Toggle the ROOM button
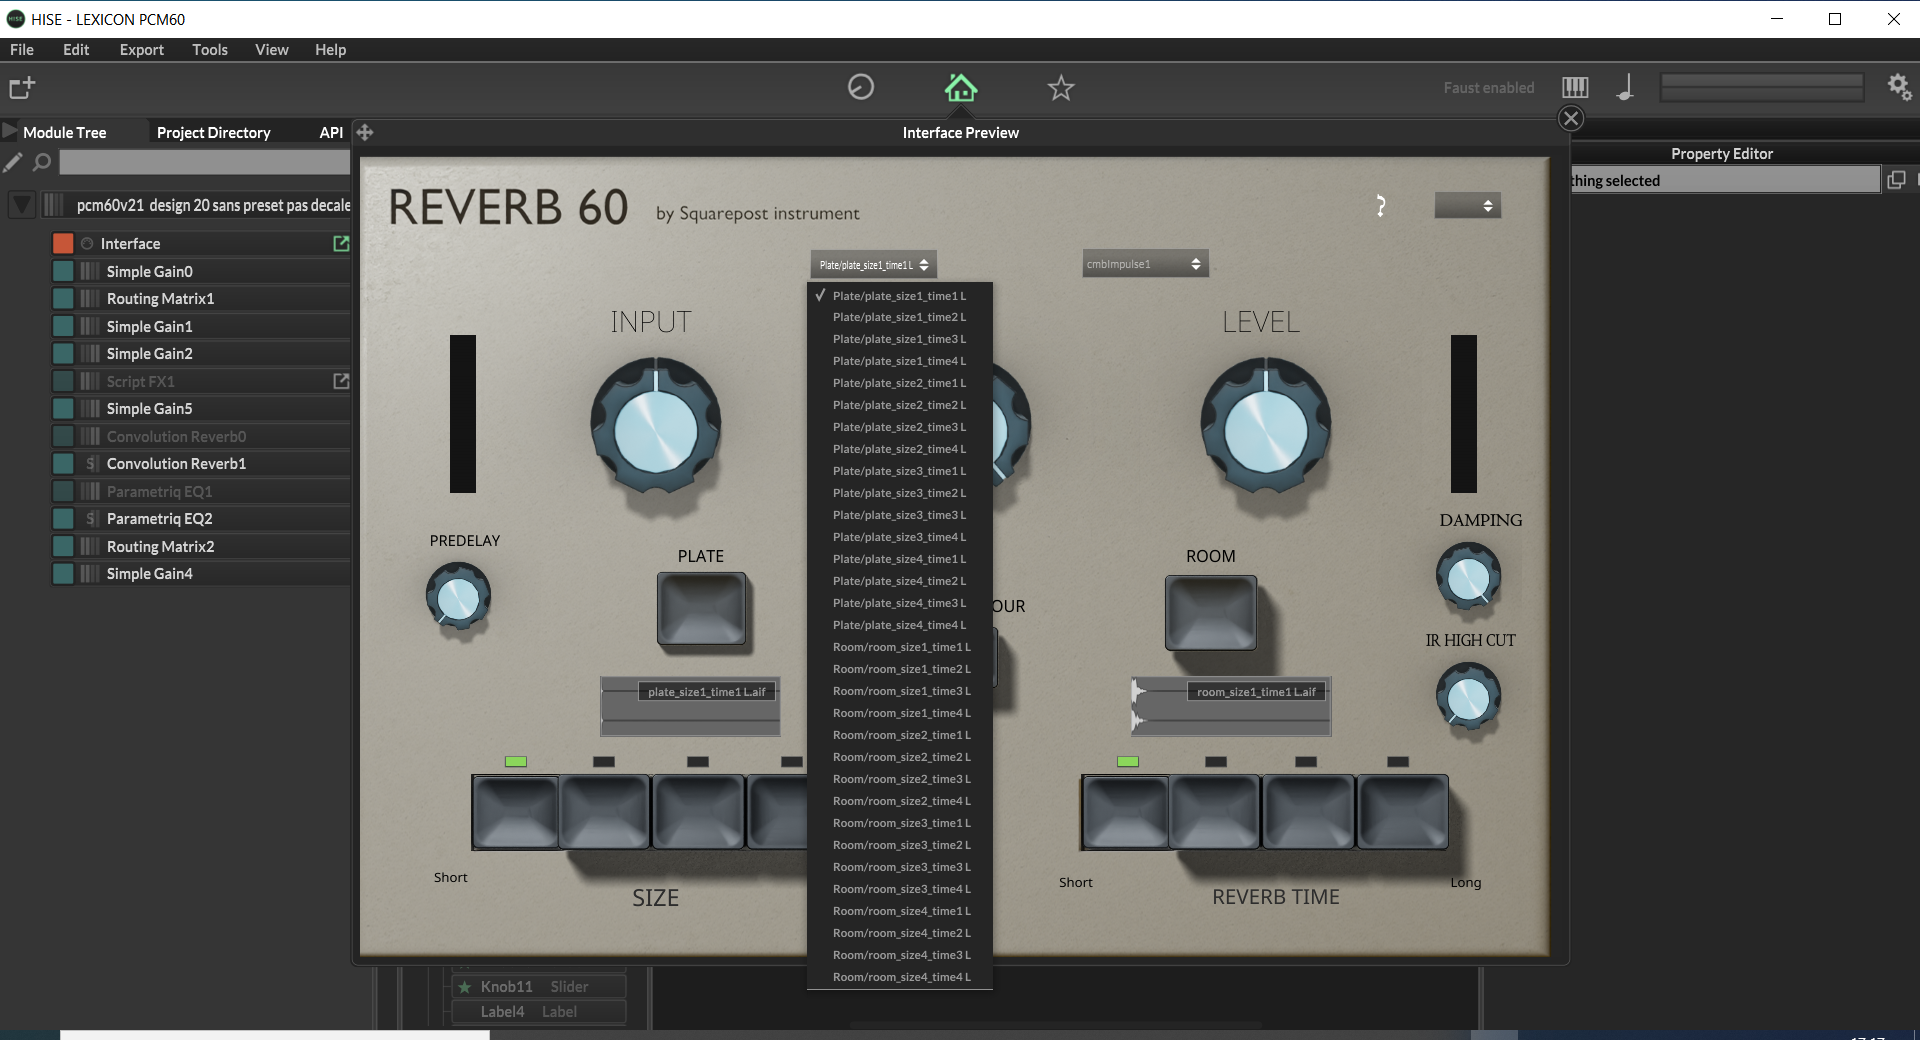Screen dimensions: 1920x1040 (x=1210, y=612)
